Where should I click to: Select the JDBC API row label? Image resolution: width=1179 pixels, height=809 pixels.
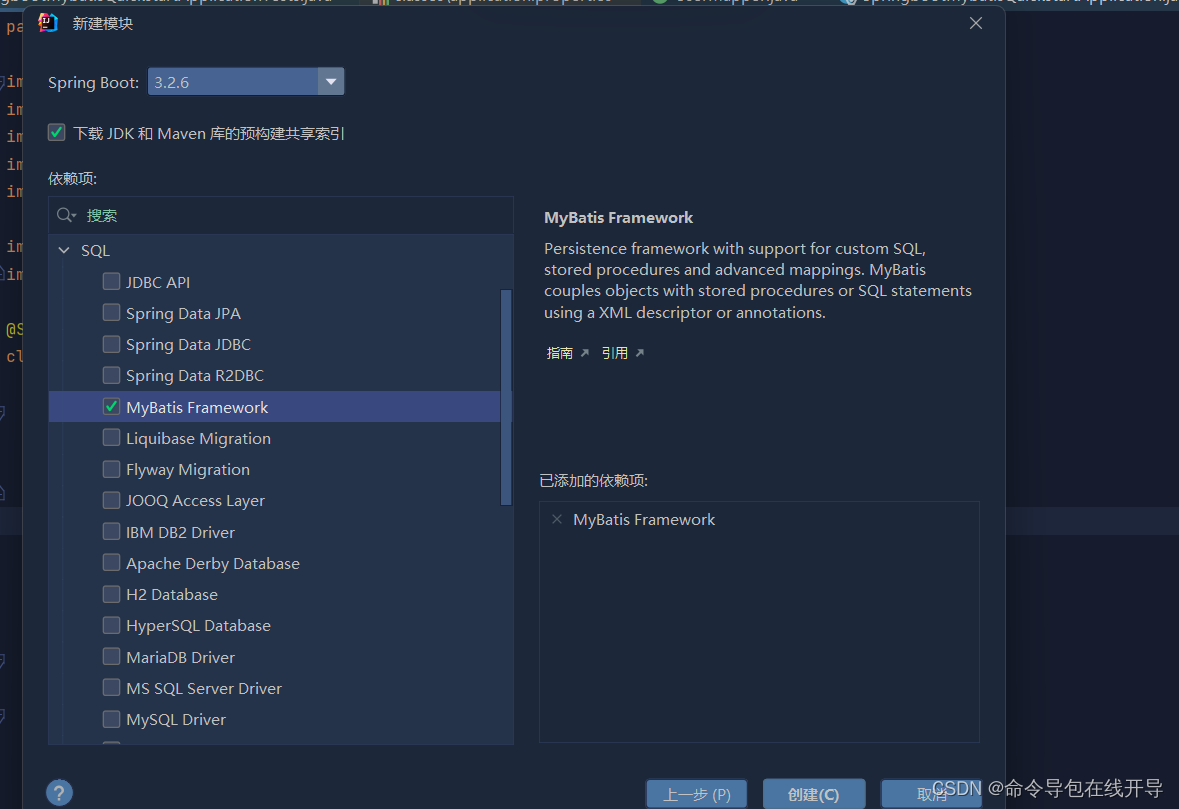[x=158, y=283]
